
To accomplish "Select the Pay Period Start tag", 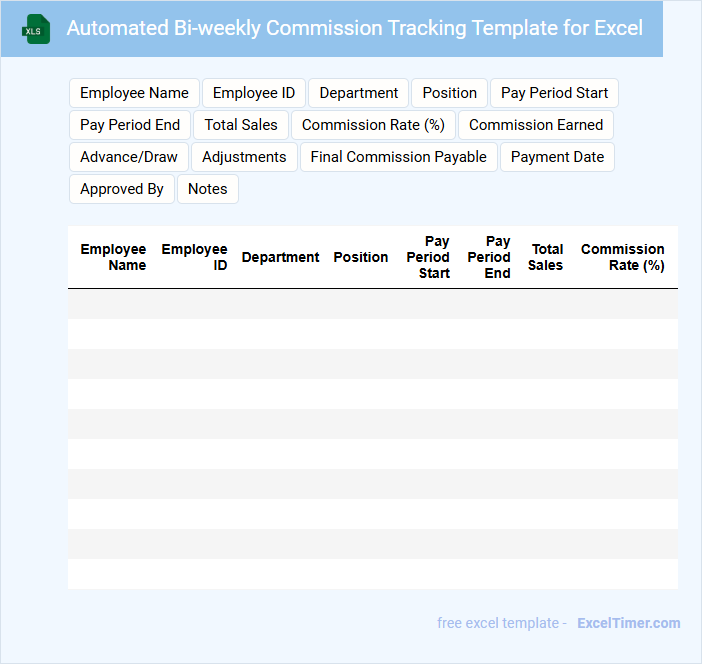I will coord(554,93).
